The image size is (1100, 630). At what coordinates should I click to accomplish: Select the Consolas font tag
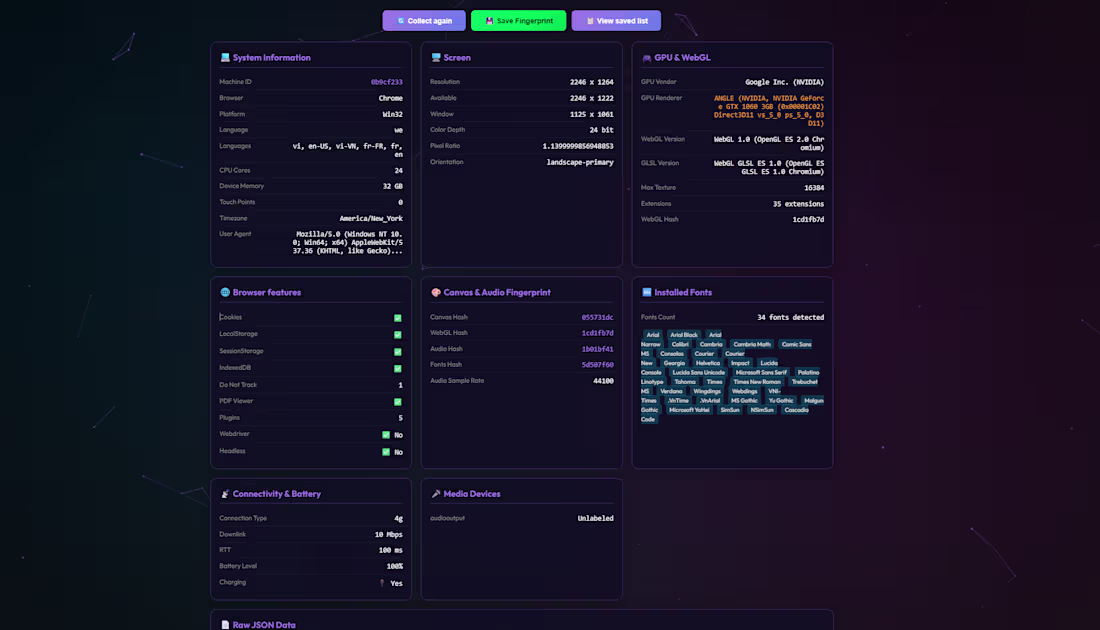coord(672,354)
